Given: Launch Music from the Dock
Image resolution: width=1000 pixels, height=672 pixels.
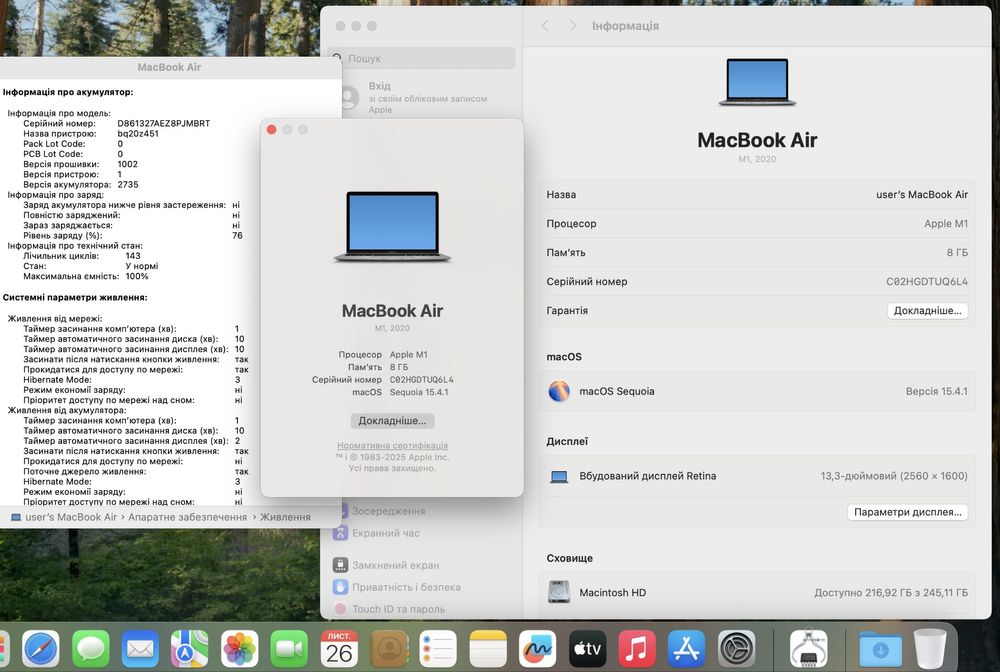Looking at the screenshot, I should click(x=636, y=648).
